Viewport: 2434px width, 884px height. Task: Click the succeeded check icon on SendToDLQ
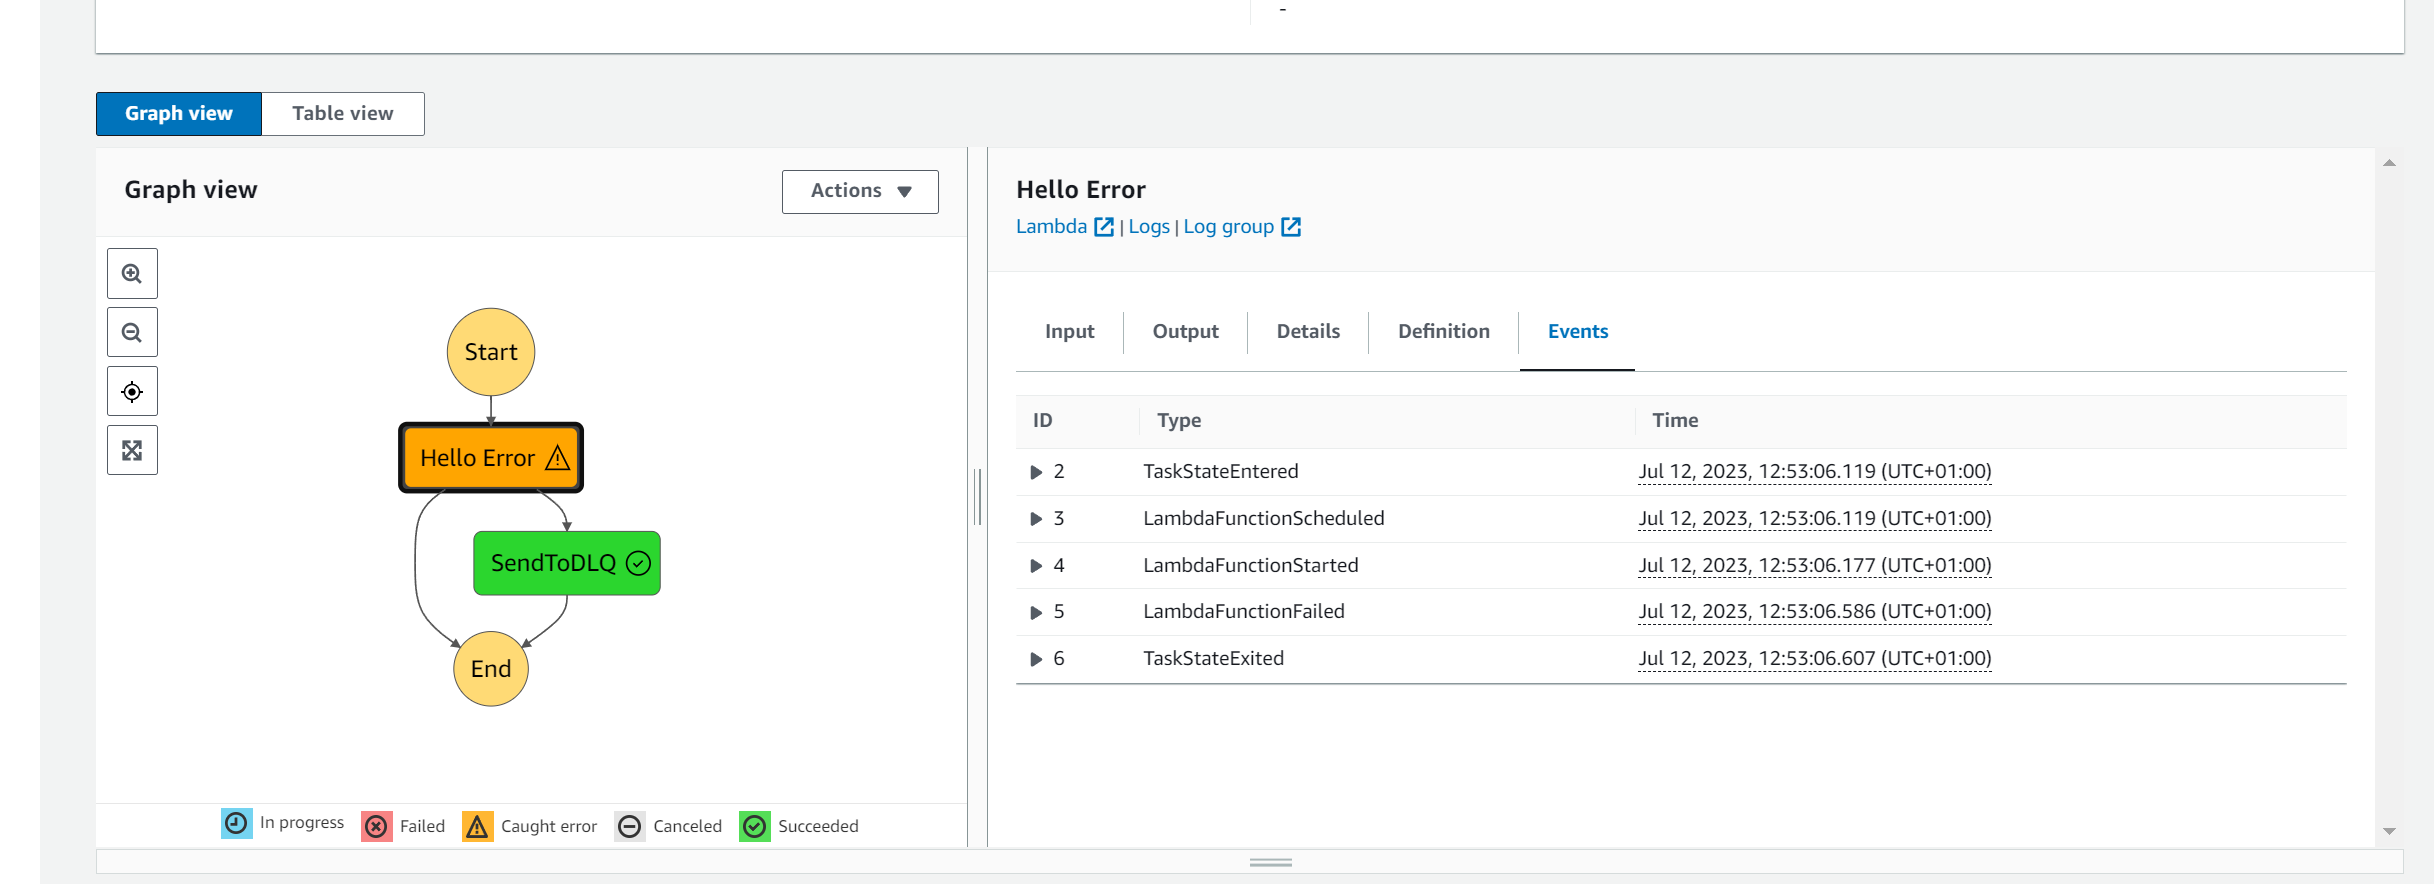[x=638, y=563]
